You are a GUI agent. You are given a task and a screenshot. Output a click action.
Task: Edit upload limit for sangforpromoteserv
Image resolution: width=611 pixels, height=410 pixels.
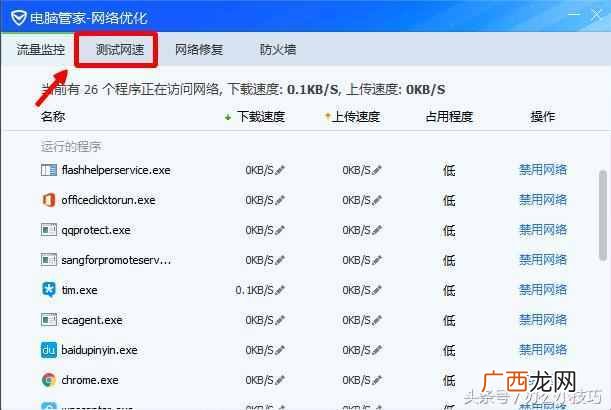[x=376, y=260]
